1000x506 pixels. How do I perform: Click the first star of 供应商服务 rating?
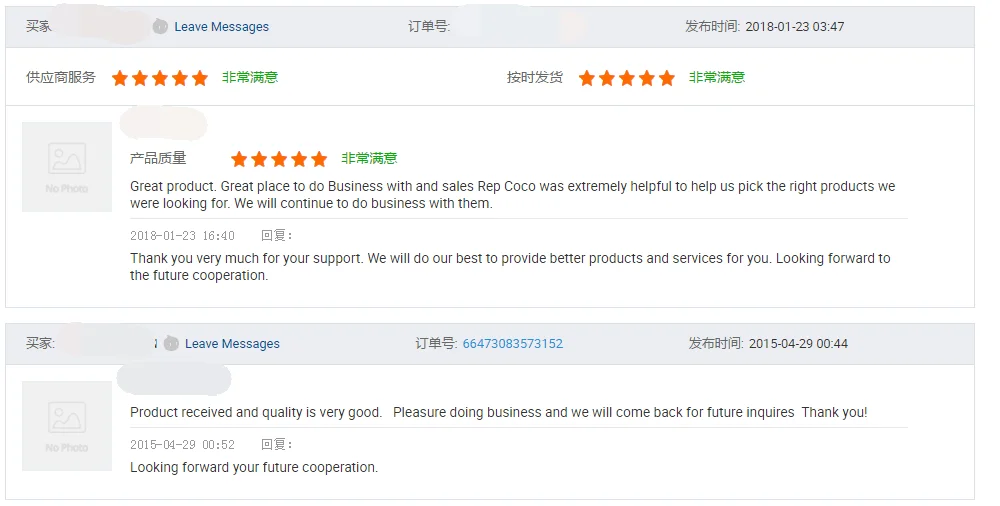click(120, 78)
